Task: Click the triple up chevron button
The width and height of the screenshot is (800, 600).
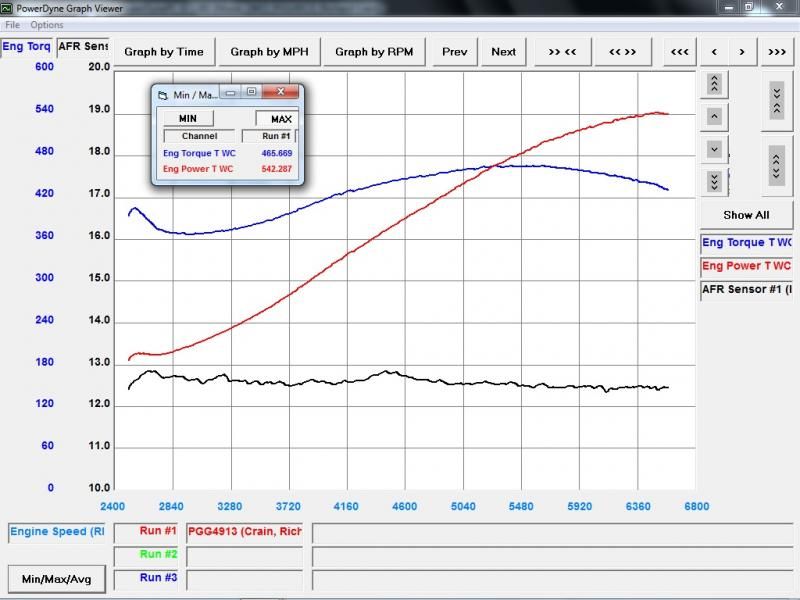Action: point(714,83)
